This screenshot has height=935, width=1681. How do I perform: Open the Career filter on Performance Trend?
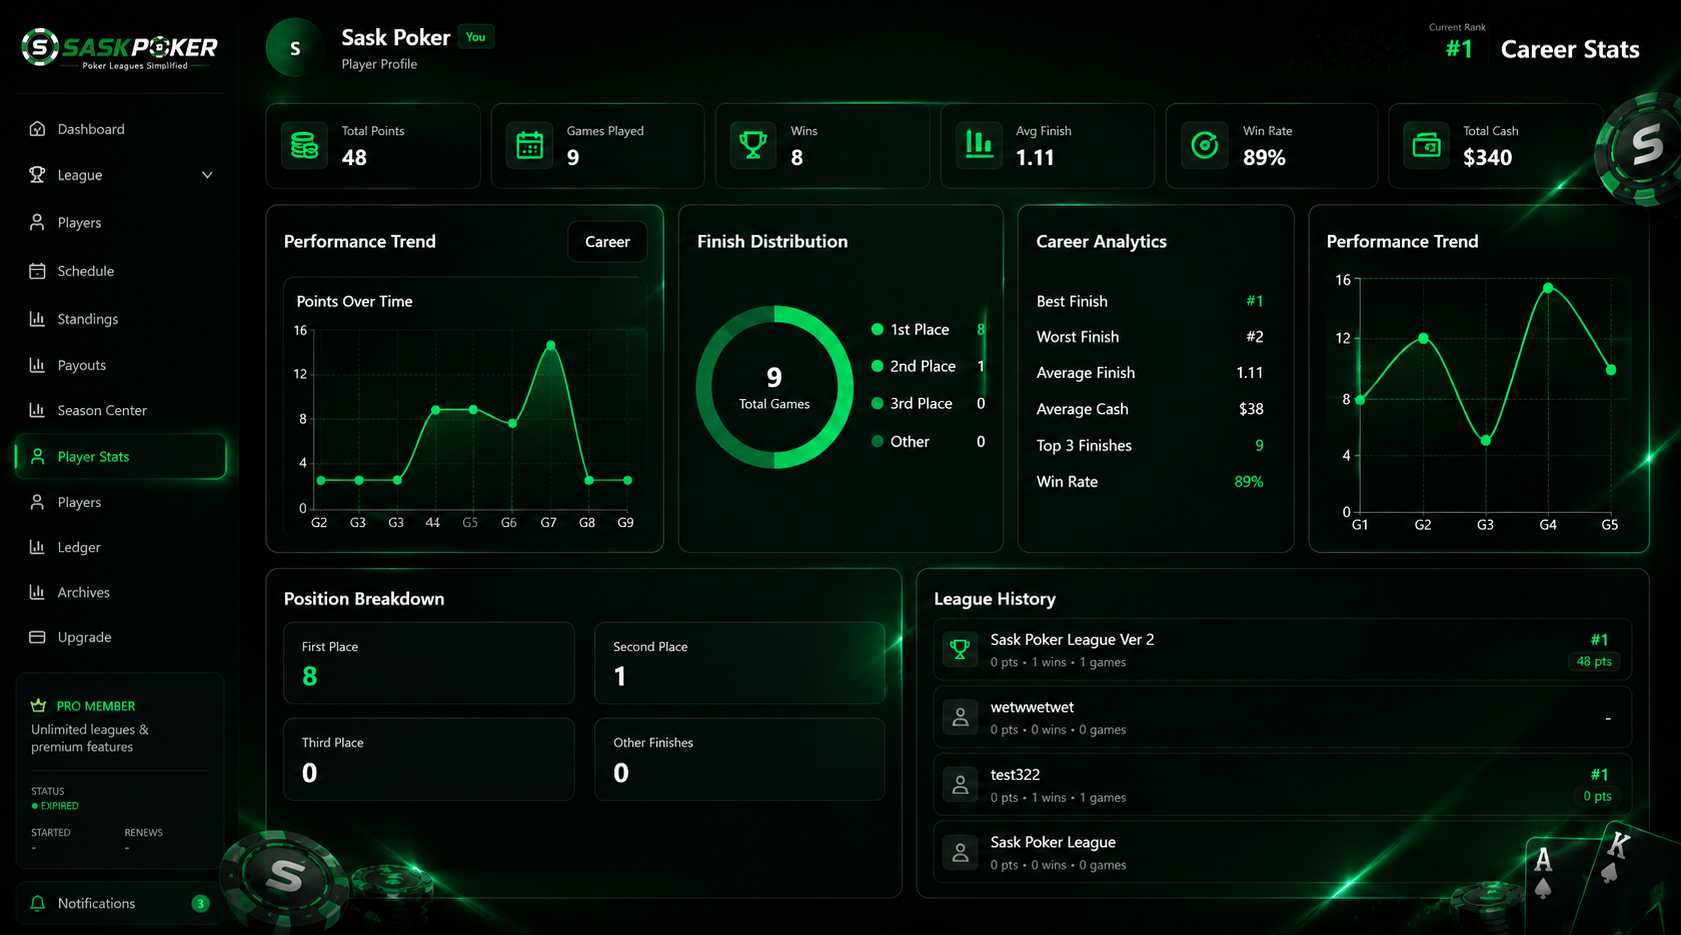[x=607, y=242]
